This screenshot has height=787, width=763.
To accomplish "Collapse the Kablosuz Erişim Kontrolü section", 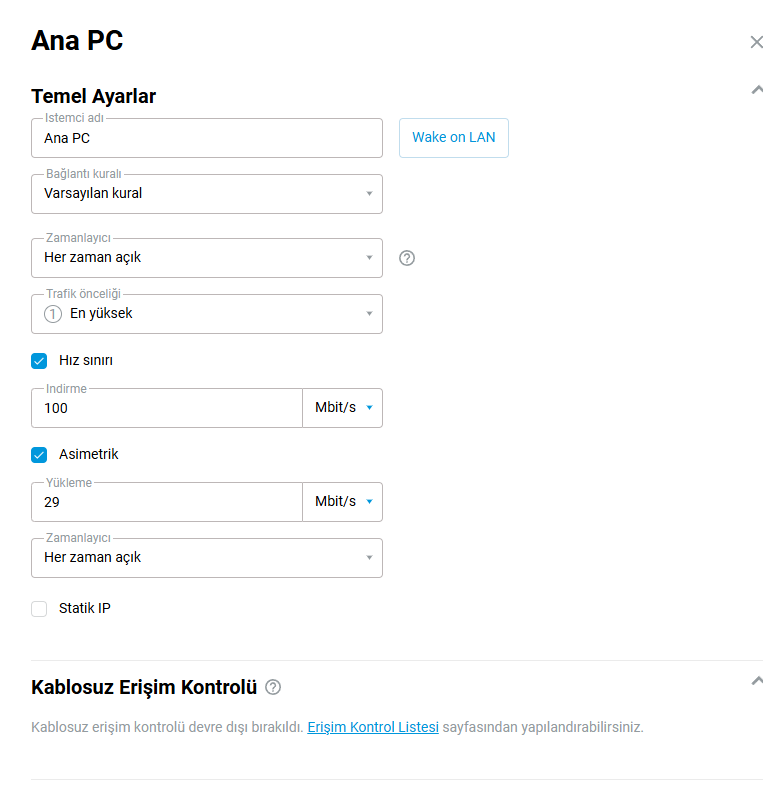I will click(756, 681).
